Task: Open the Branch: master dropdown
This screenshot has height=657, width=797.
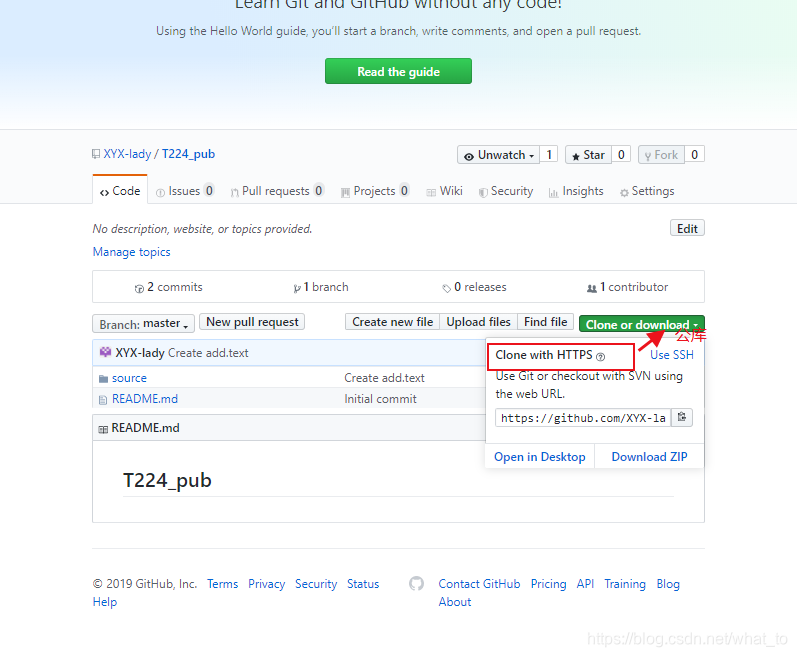Action: pyautogui.click(x=143, y=324)
